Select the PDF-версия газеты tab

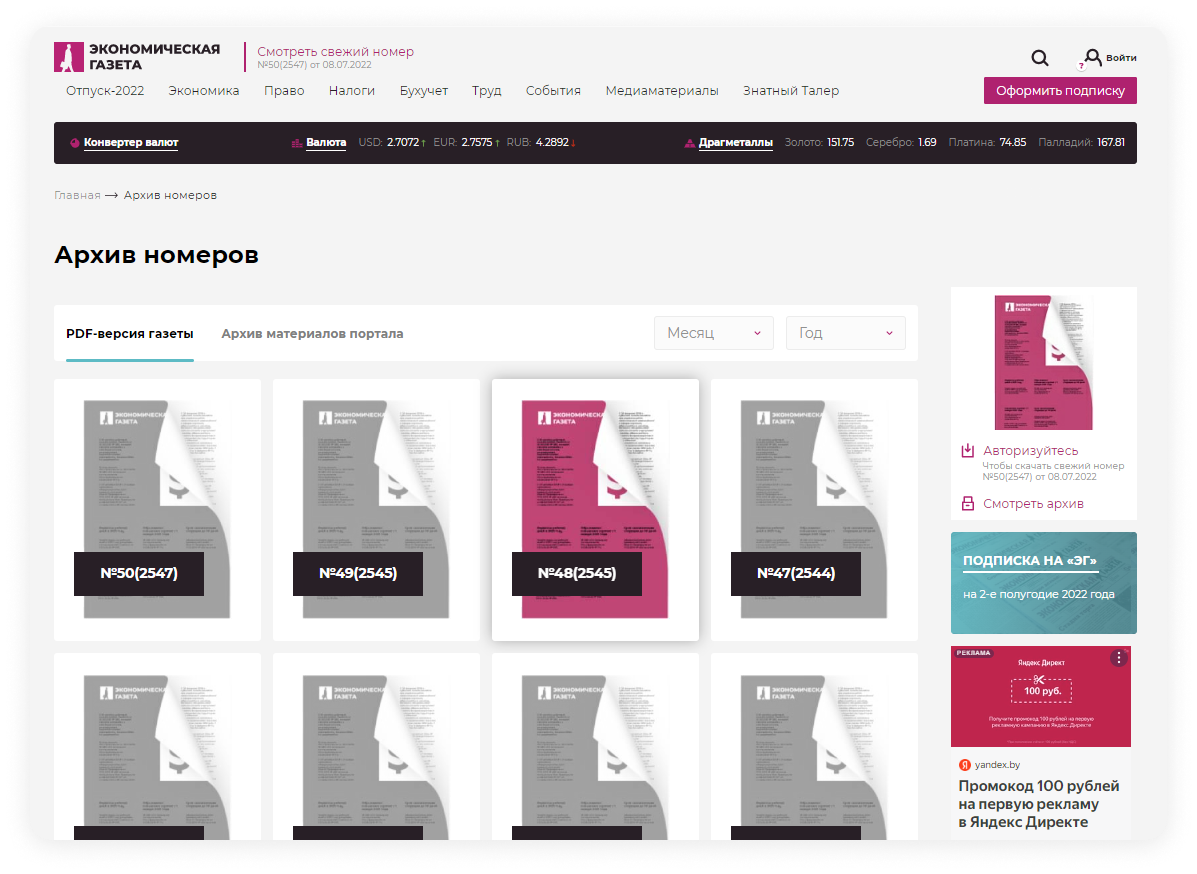click(x=130, y=334)
